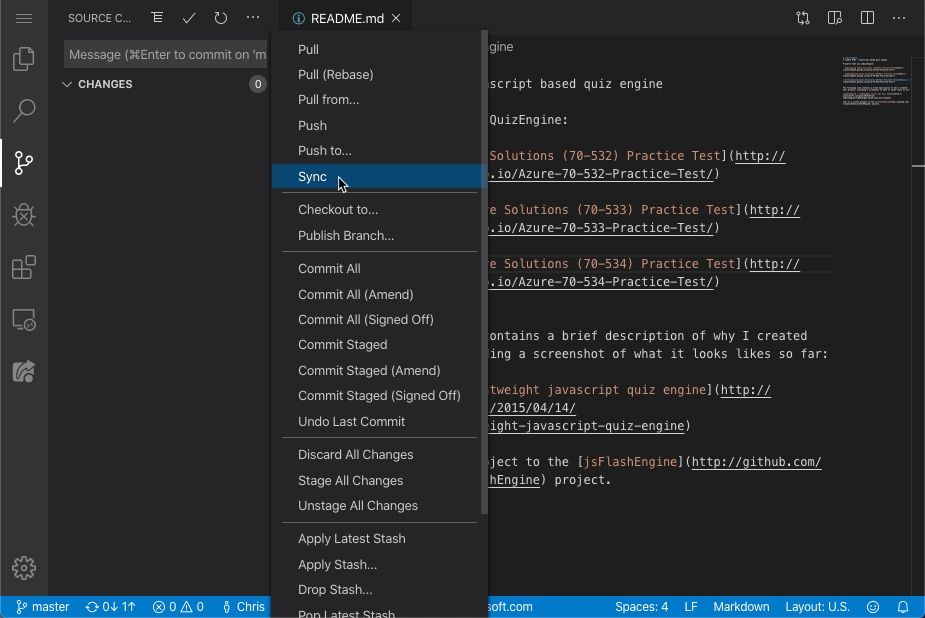Click the Commit checkmark icon

click(x=189, y=18)
